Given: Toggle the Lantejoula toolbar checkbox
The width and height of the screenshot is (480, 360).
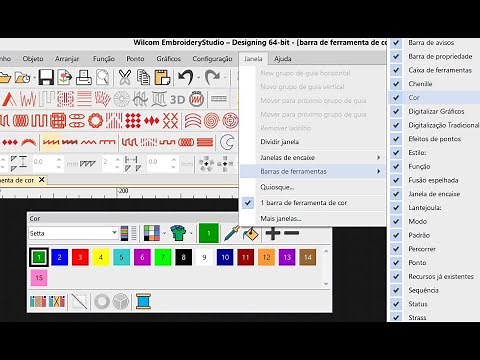Looking at the screenshot, I should coord(396,208).
